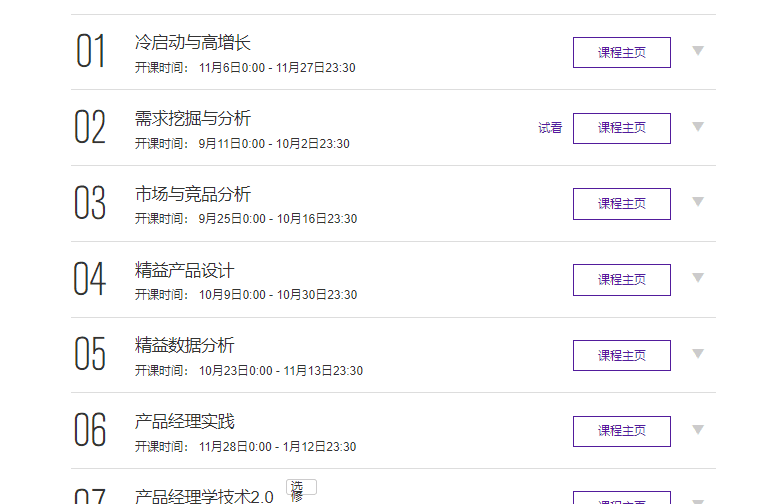Open 课程主页 for 精益数据分析

click(x=621, y=355)
